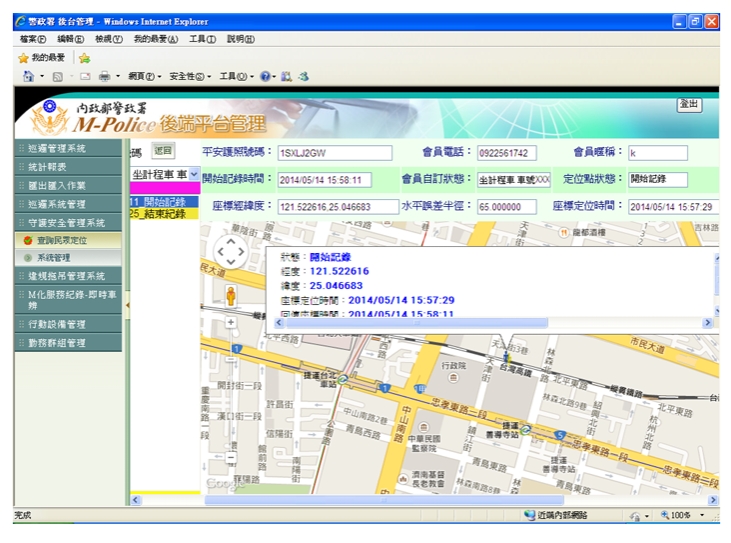This screenshot has height=543, width=731.
Task: Click the page bottom horizontal scrollbar thumb
Action: point(384,500)
